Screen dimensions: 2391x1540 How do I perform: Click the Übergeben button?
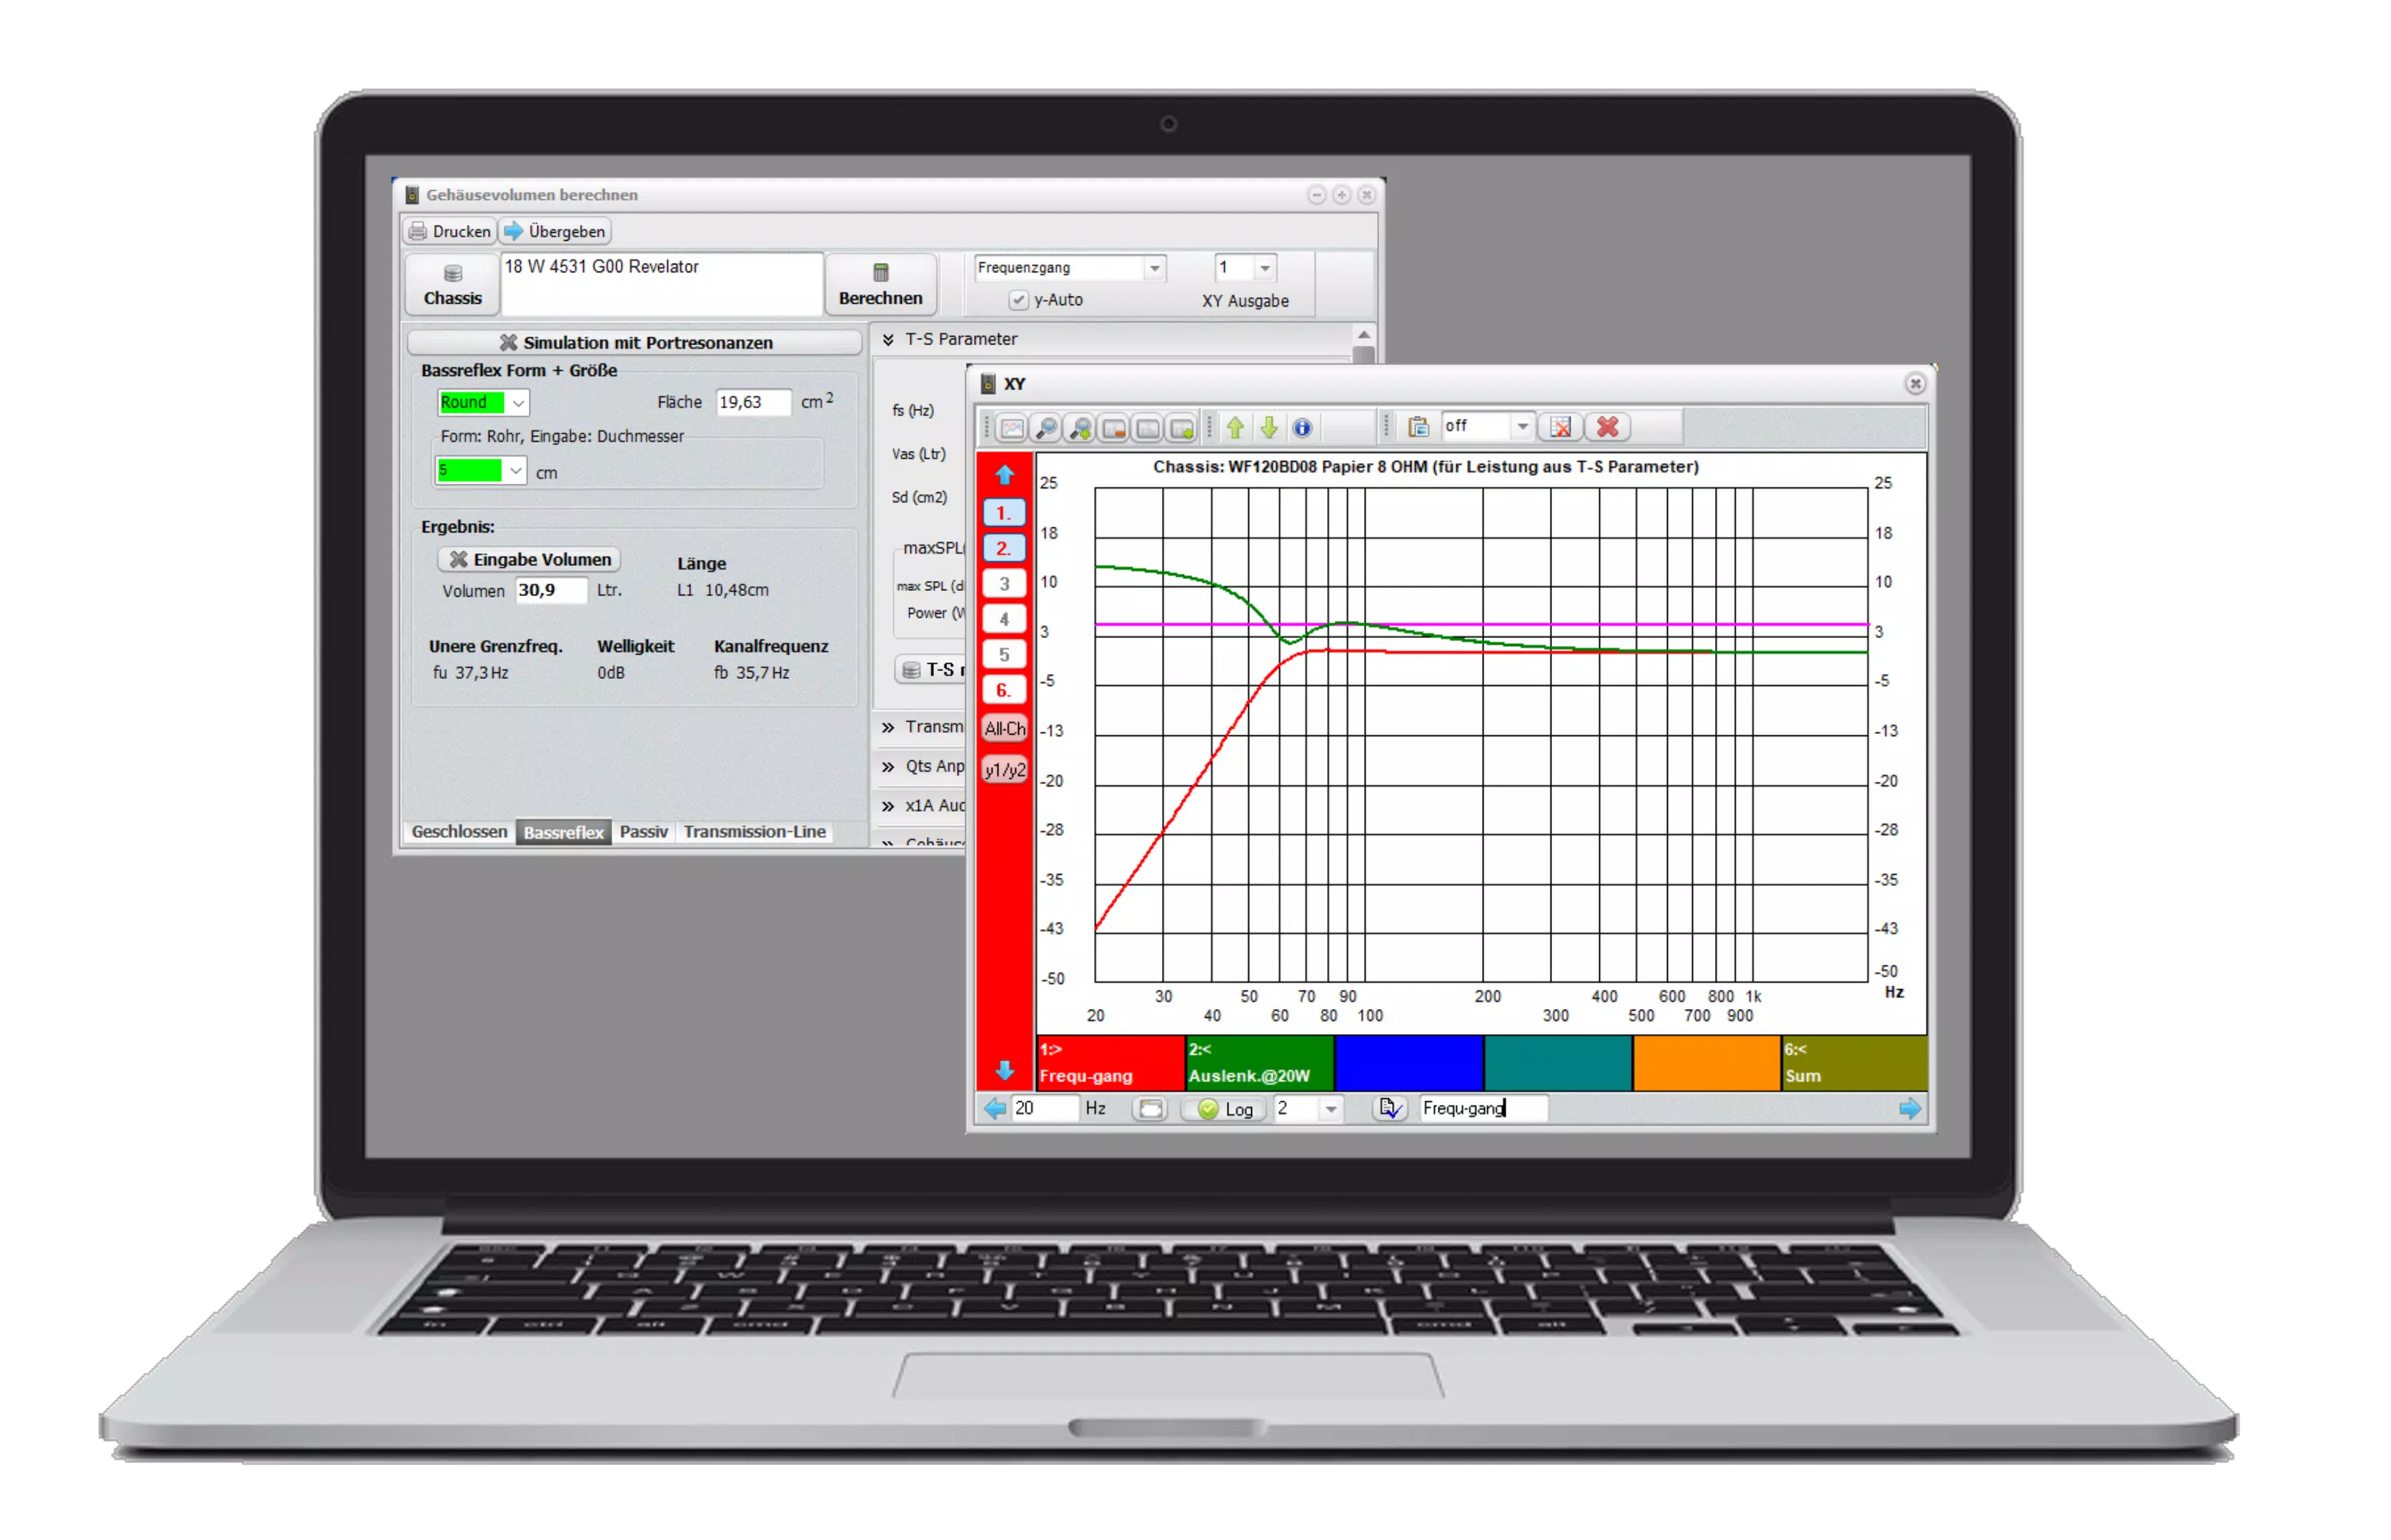pos(555,231)
